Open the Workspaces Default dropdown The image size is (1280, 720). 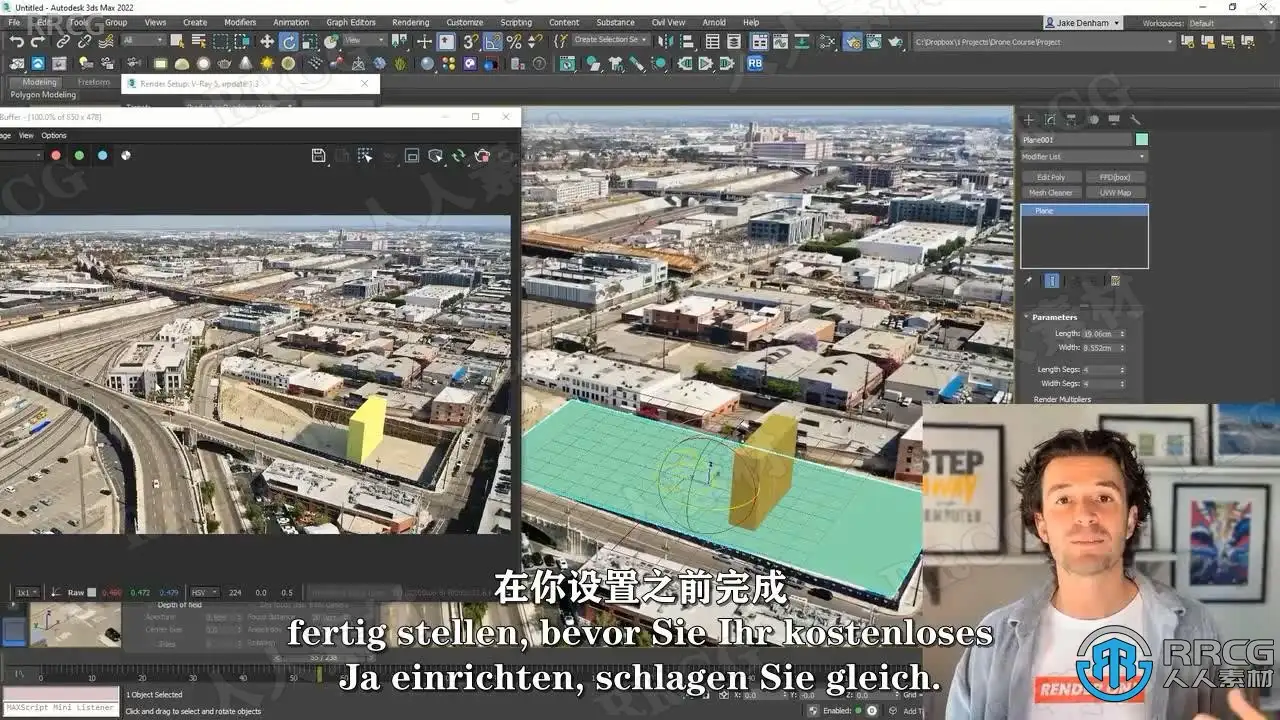(1233, 23)
